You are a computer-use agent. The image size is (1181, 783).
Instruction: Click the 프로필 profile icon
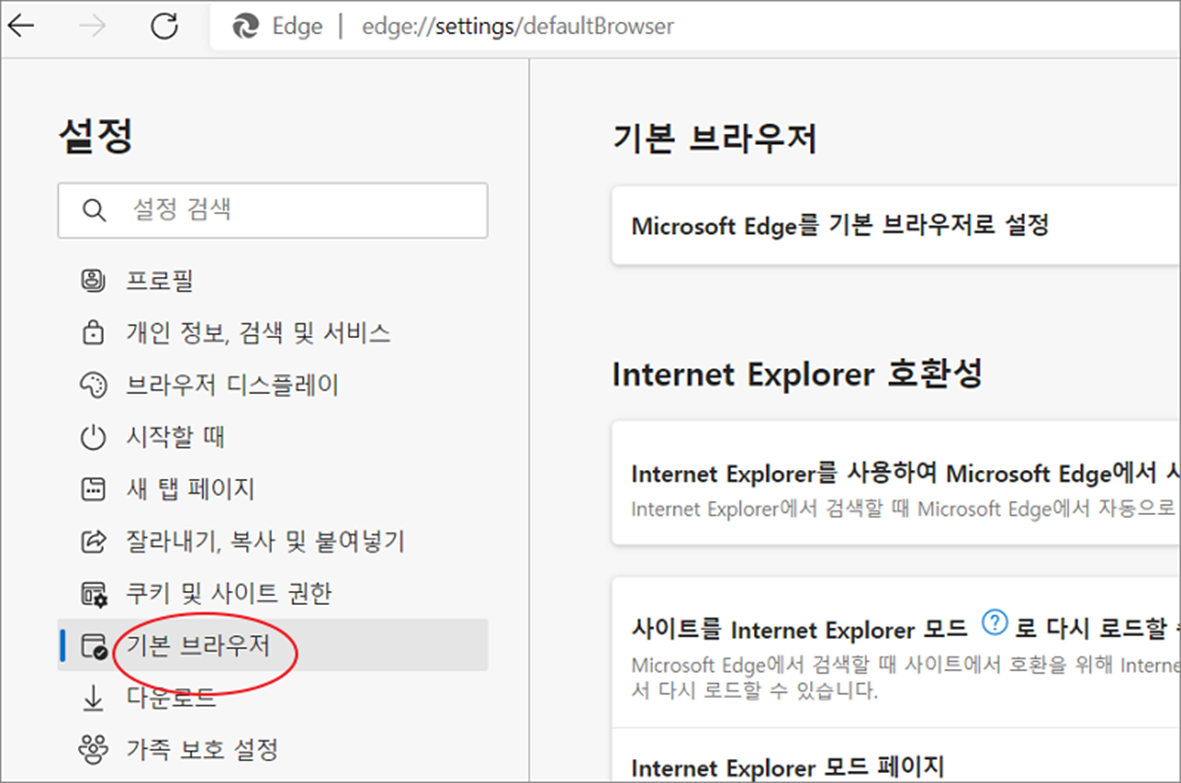point(93,280)
